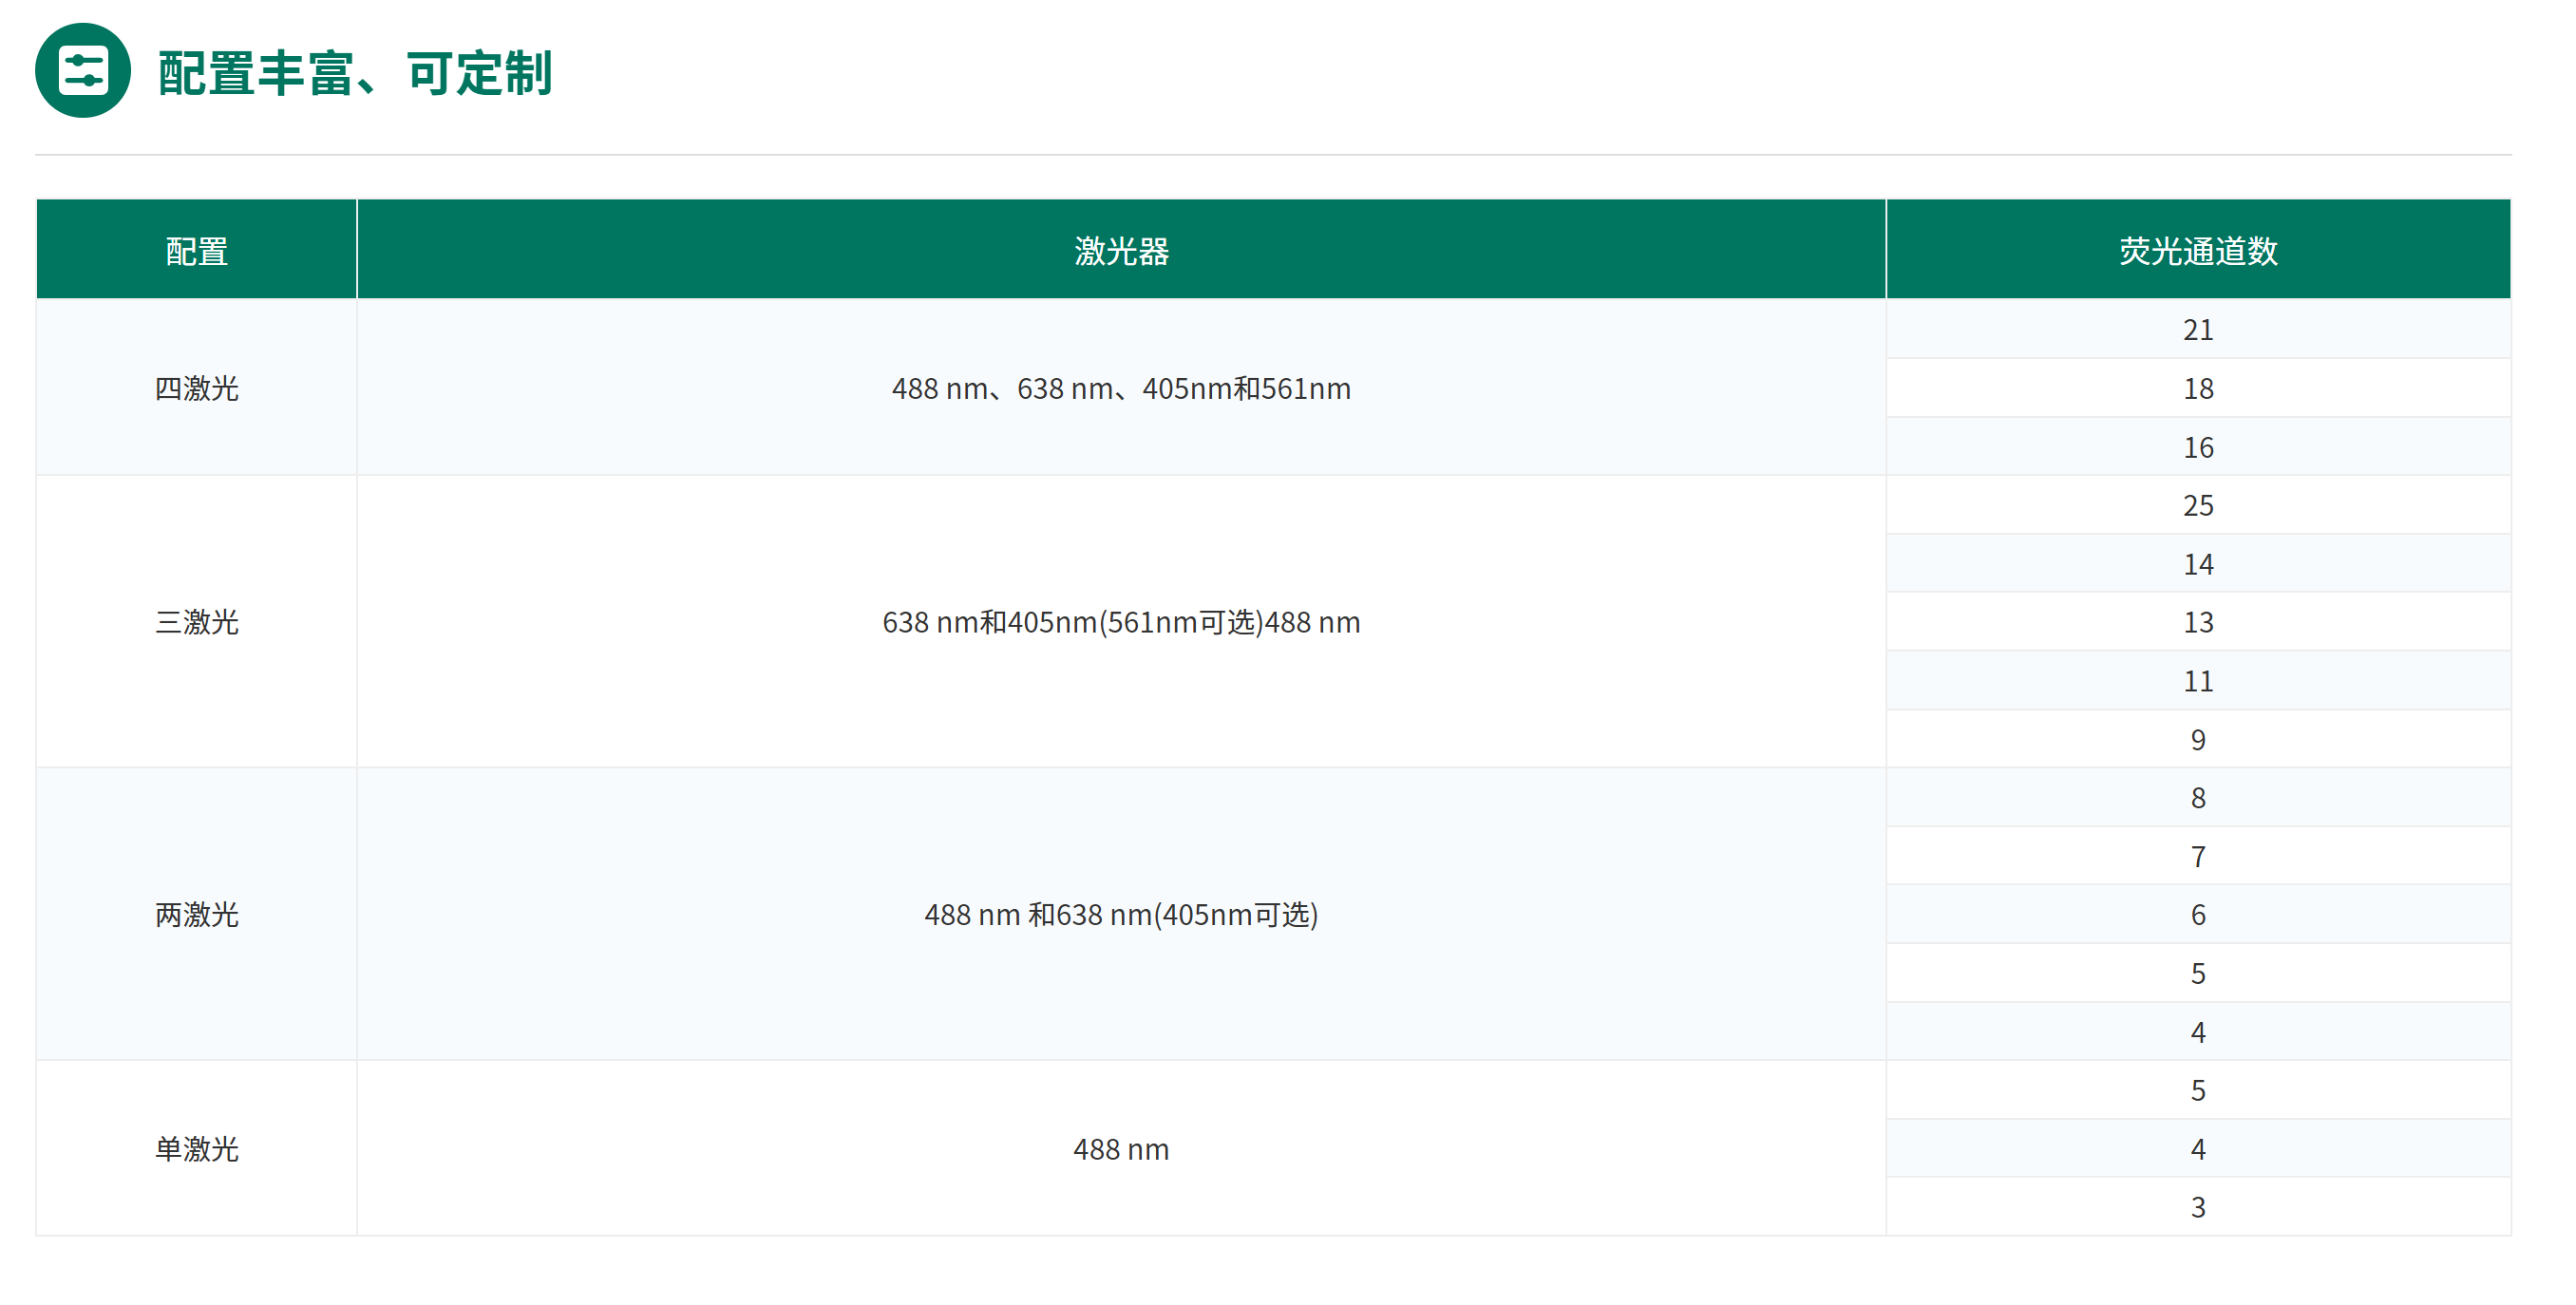Click the laser cell with 561nm可选
2576x1305 pixels.
tap(1121, 622)
